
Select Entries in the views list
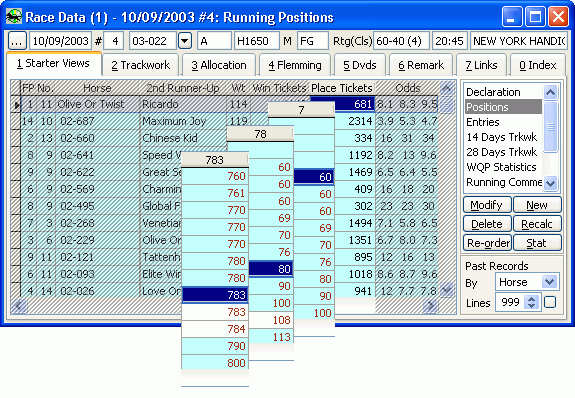click(503, 122)
